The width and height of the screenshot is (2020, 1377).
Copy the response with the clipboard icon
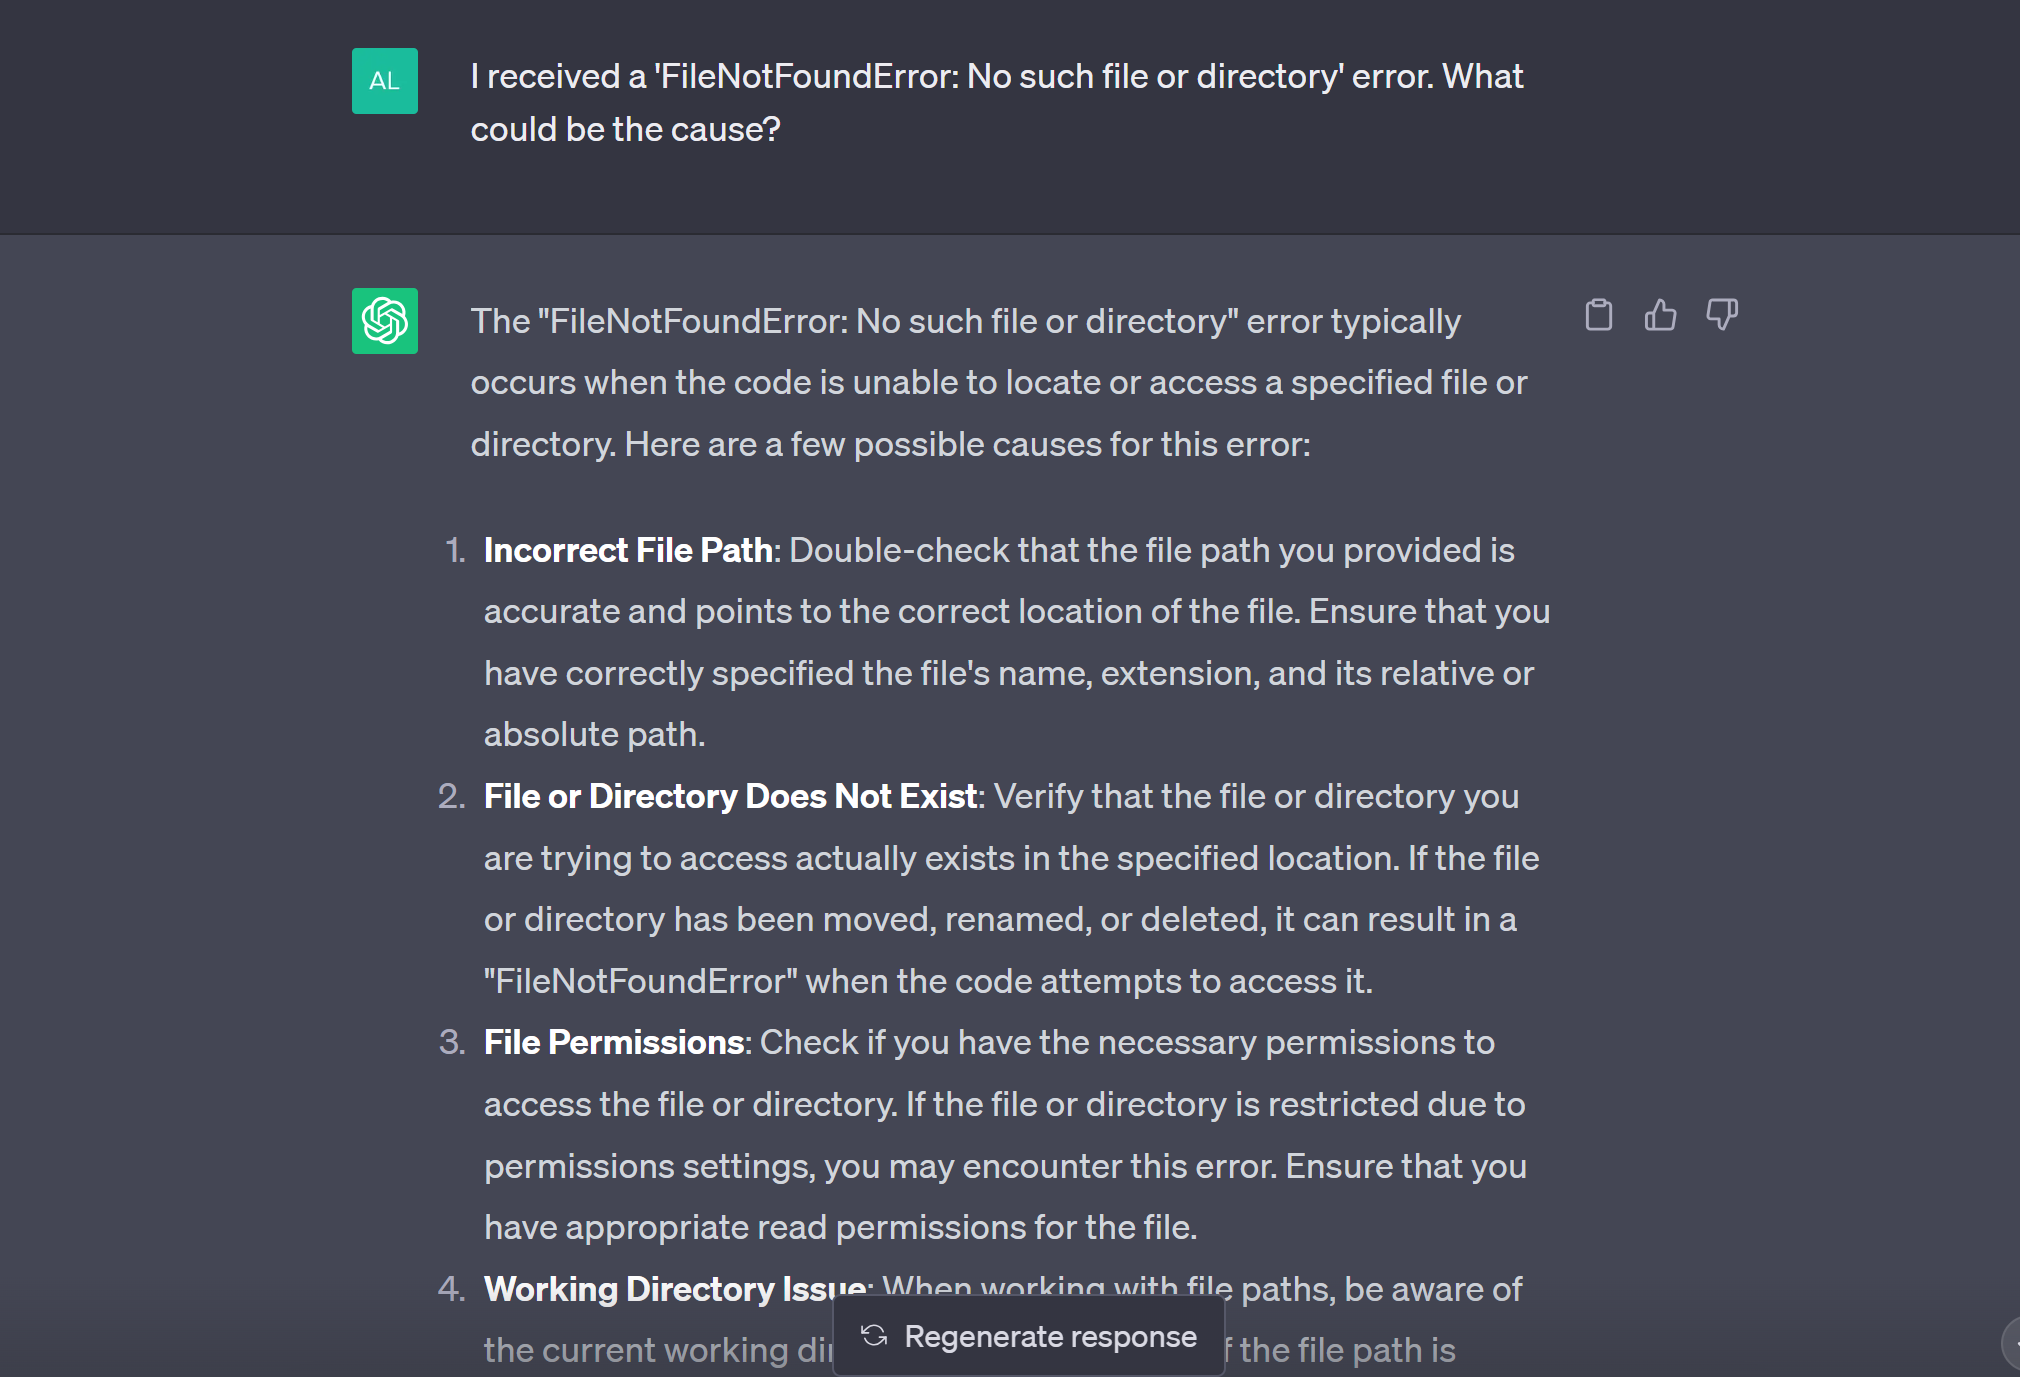coord(1598,315)
